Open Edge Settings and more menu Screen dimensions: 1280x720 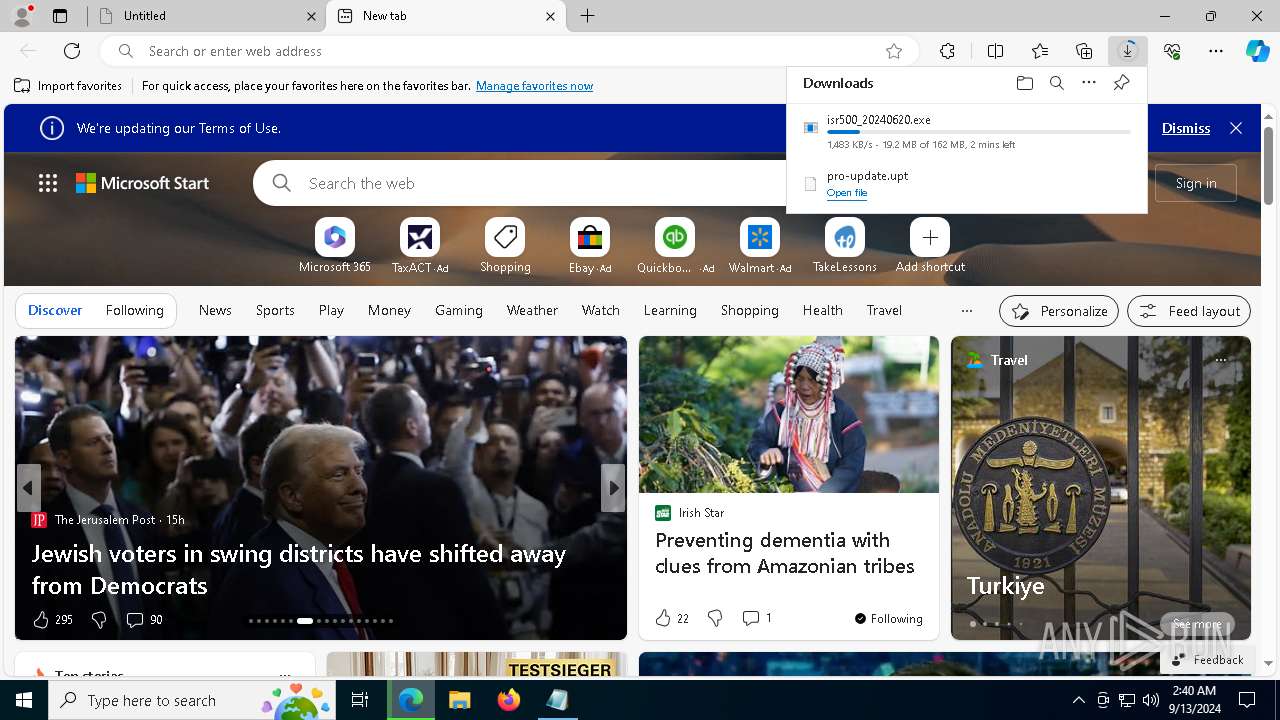tap(1216, 51)
